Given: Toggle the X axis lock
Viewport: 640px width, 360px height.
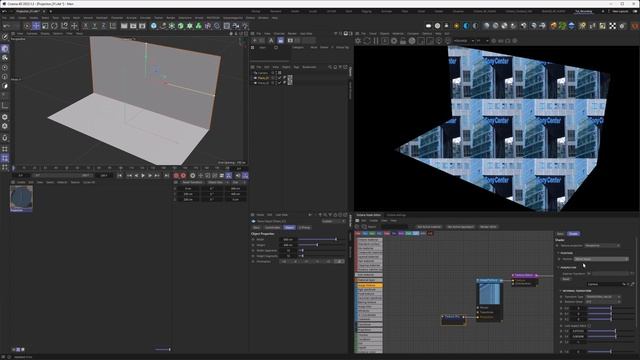Looking at the screenshot, I should (x=85, y=26).
